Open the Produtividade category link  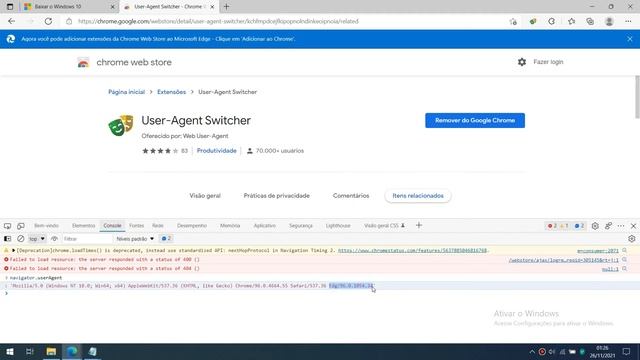pos(217,151)
